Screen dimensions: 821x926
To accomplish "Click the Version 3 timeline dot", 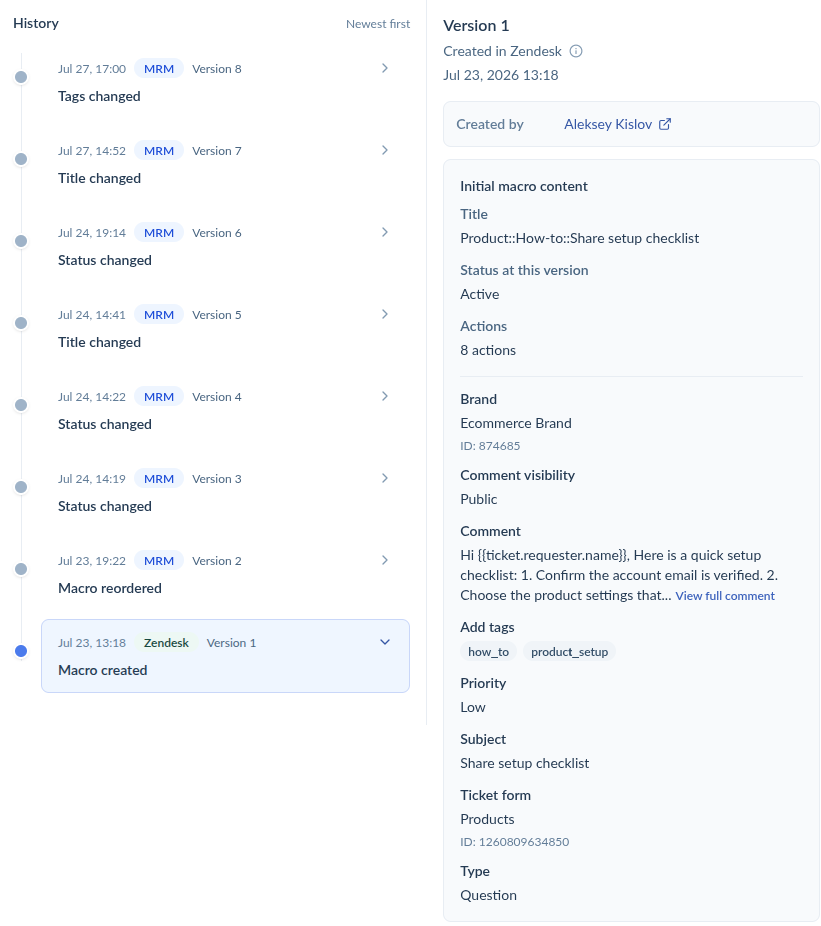I will (x=21, y=487).
